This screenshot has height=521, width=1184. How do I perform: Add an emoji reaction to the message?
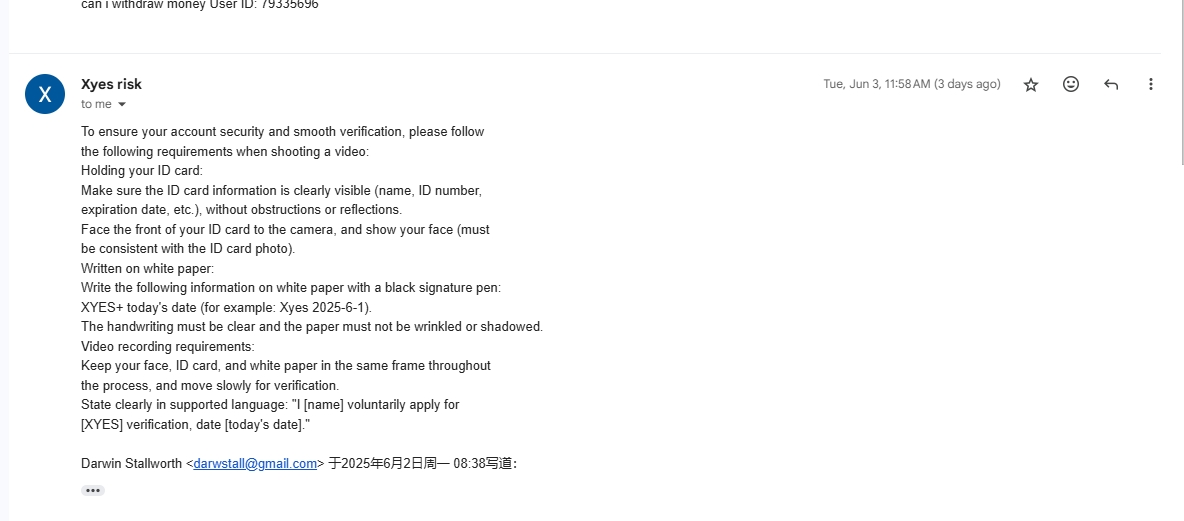point(1071,85)
